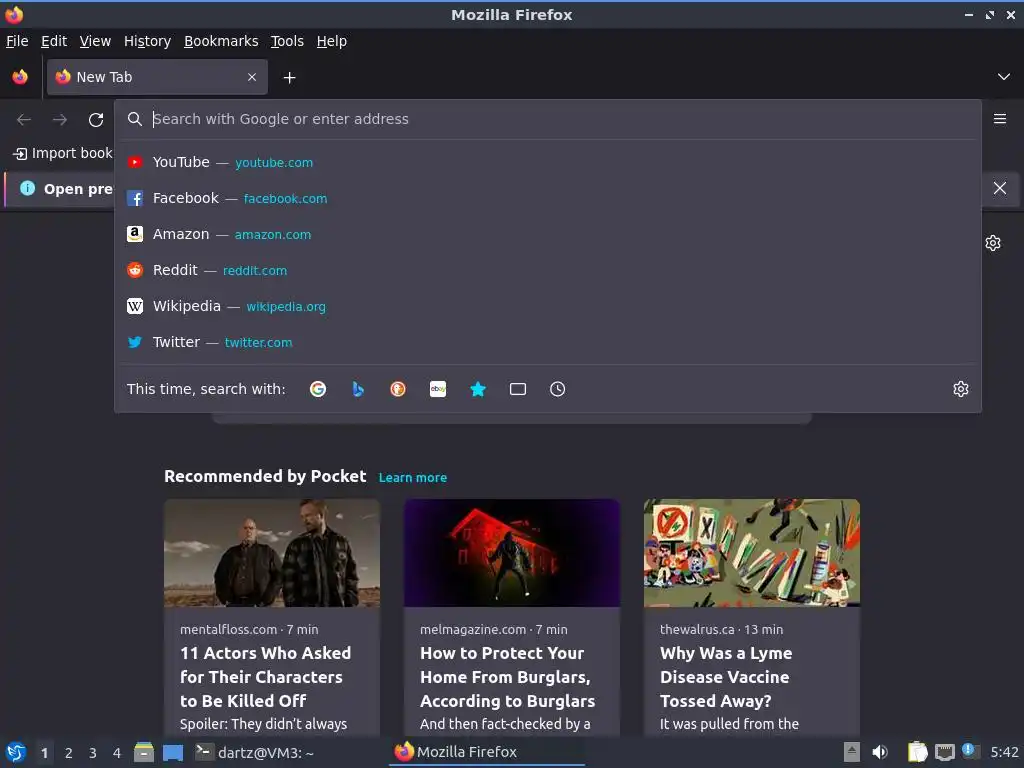The image size is (1024, 768).
Task: Open volume control in system tray
Action: pos(880,752)
